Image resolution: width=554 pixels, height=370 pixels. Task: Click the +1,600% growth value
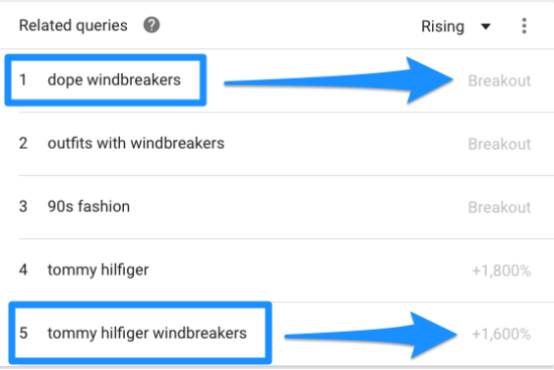tap(501, 334)
